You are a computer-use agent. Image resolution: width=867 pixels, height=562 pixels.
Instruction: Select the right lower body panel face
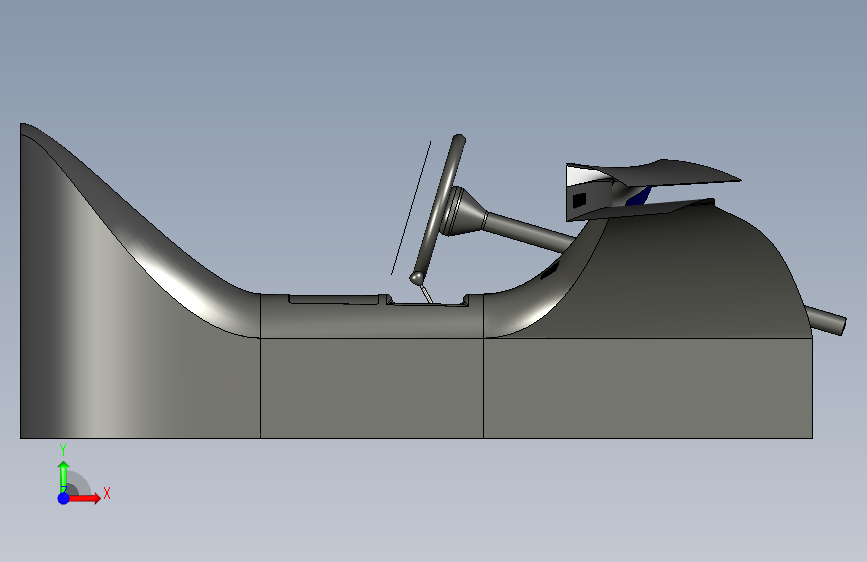647,388
